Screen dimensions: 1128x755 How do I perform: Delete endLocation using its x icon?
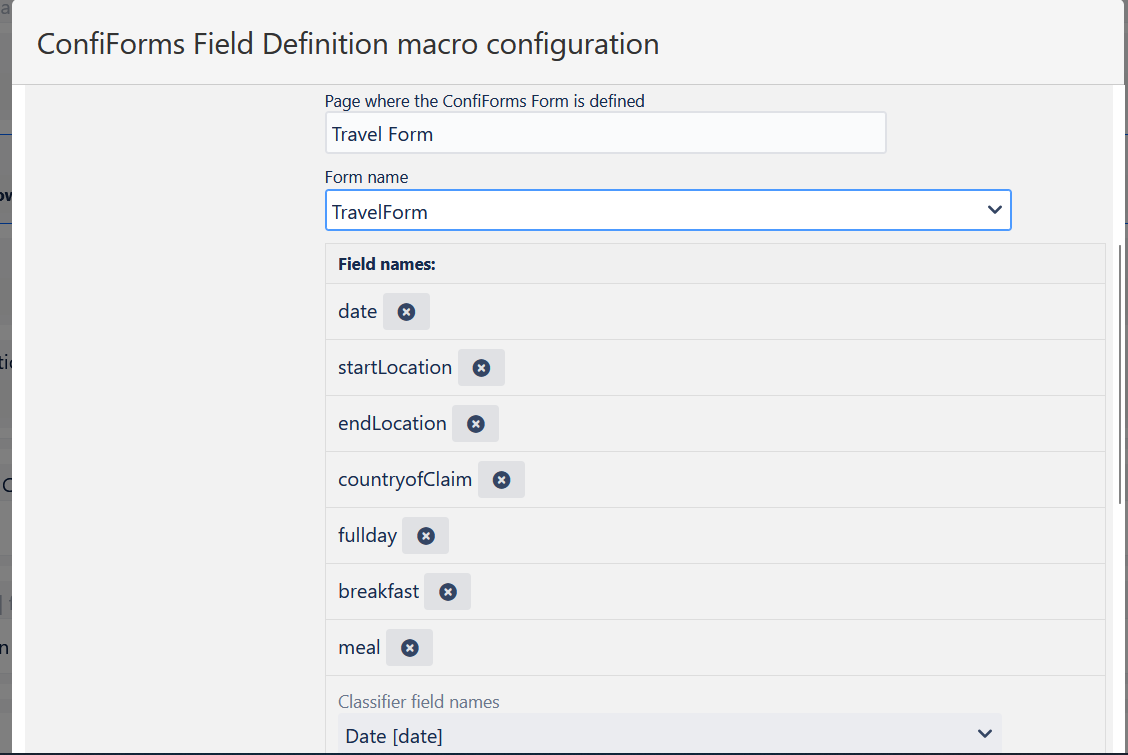click(x=476, y=424)
